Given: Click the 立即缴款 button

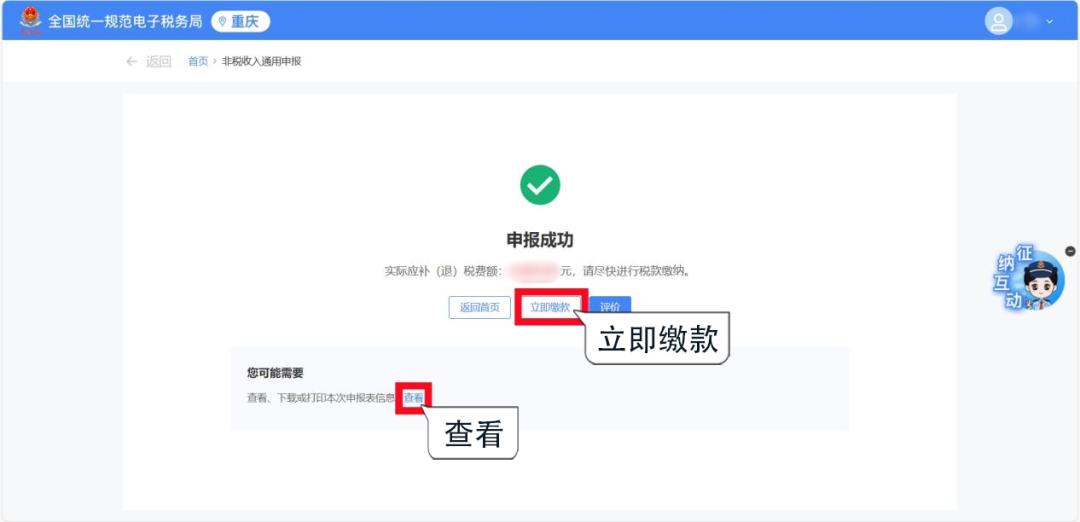Looking at the screenshot, I should [x=550, y=307].
